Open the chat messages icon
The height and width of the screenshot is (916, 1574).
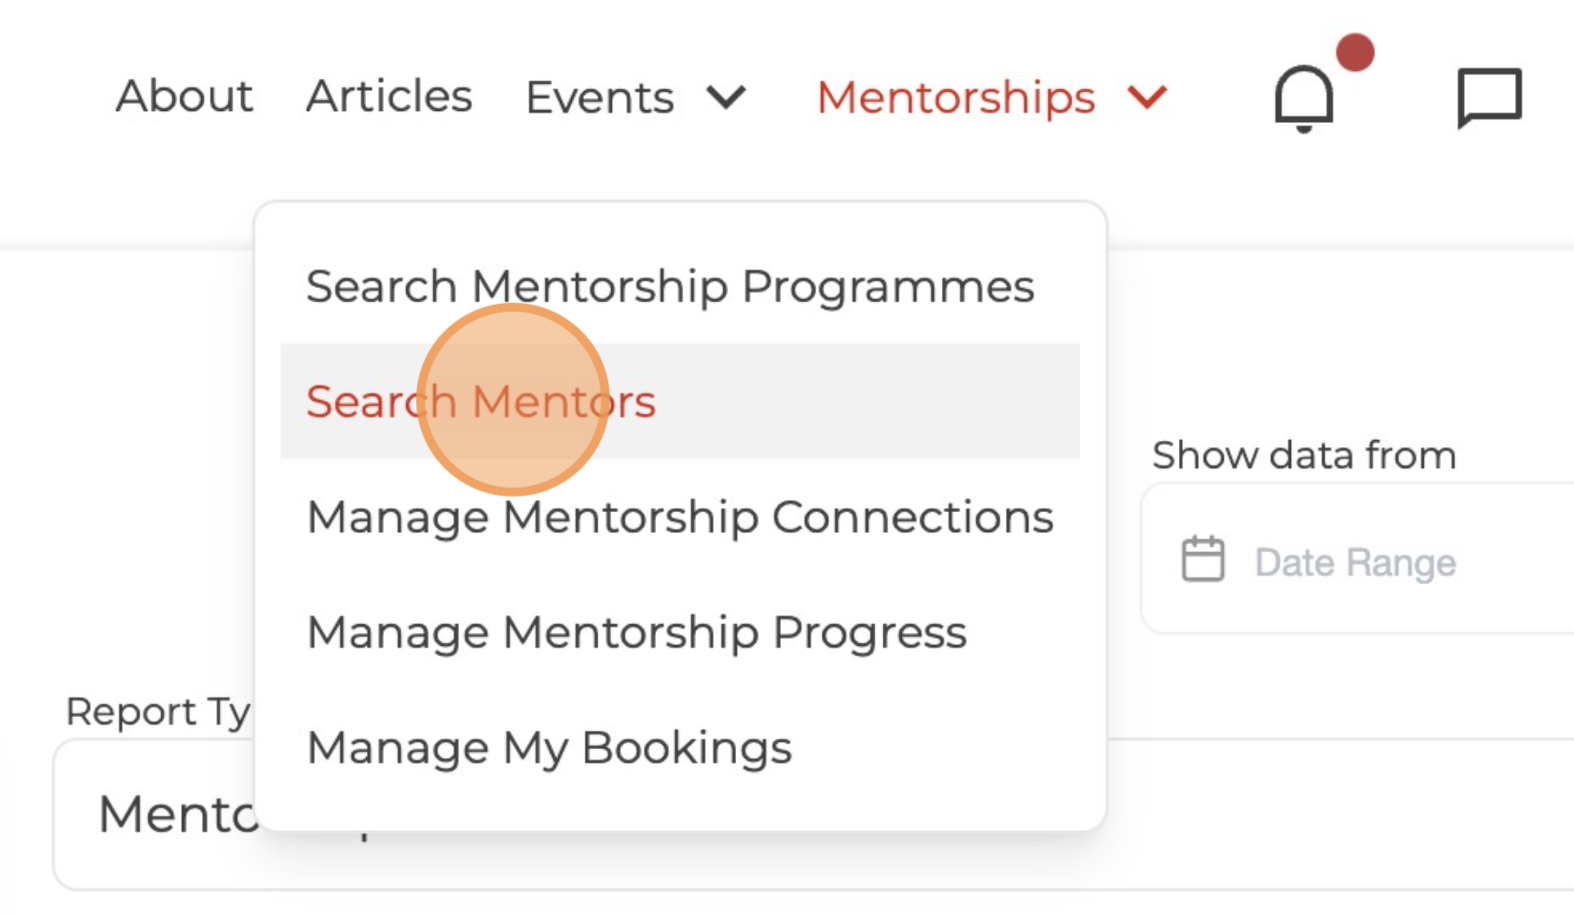1489,98
